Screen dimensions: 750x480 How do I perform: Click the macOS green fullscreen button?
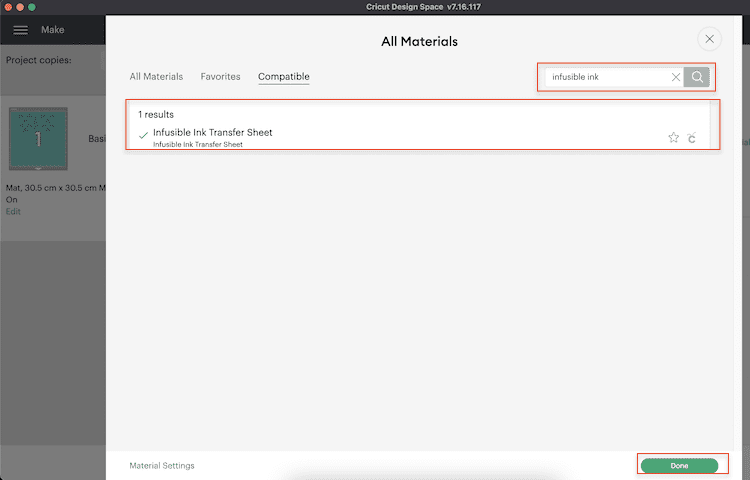point(32,7)
